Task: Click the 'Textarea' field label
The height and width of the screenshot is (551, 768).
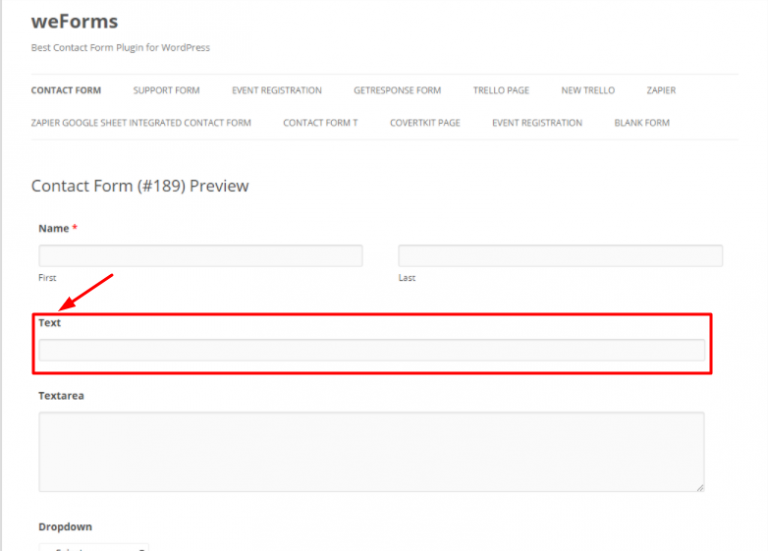Action: point(61,396)
